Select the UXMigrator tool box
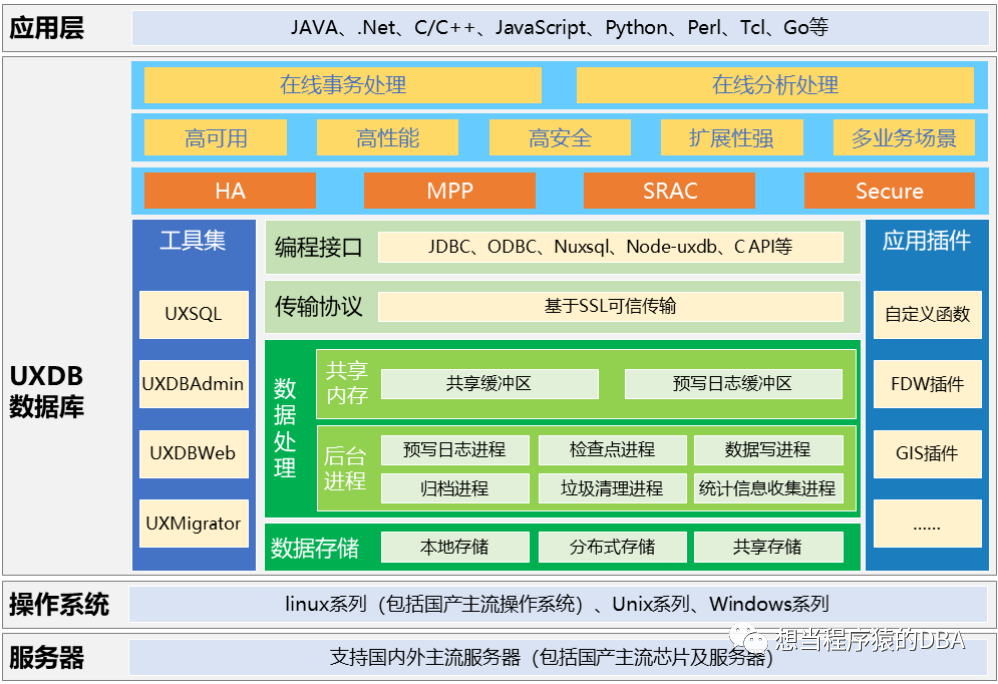This screenshot has width=998, height=684. tap(193, 523)
